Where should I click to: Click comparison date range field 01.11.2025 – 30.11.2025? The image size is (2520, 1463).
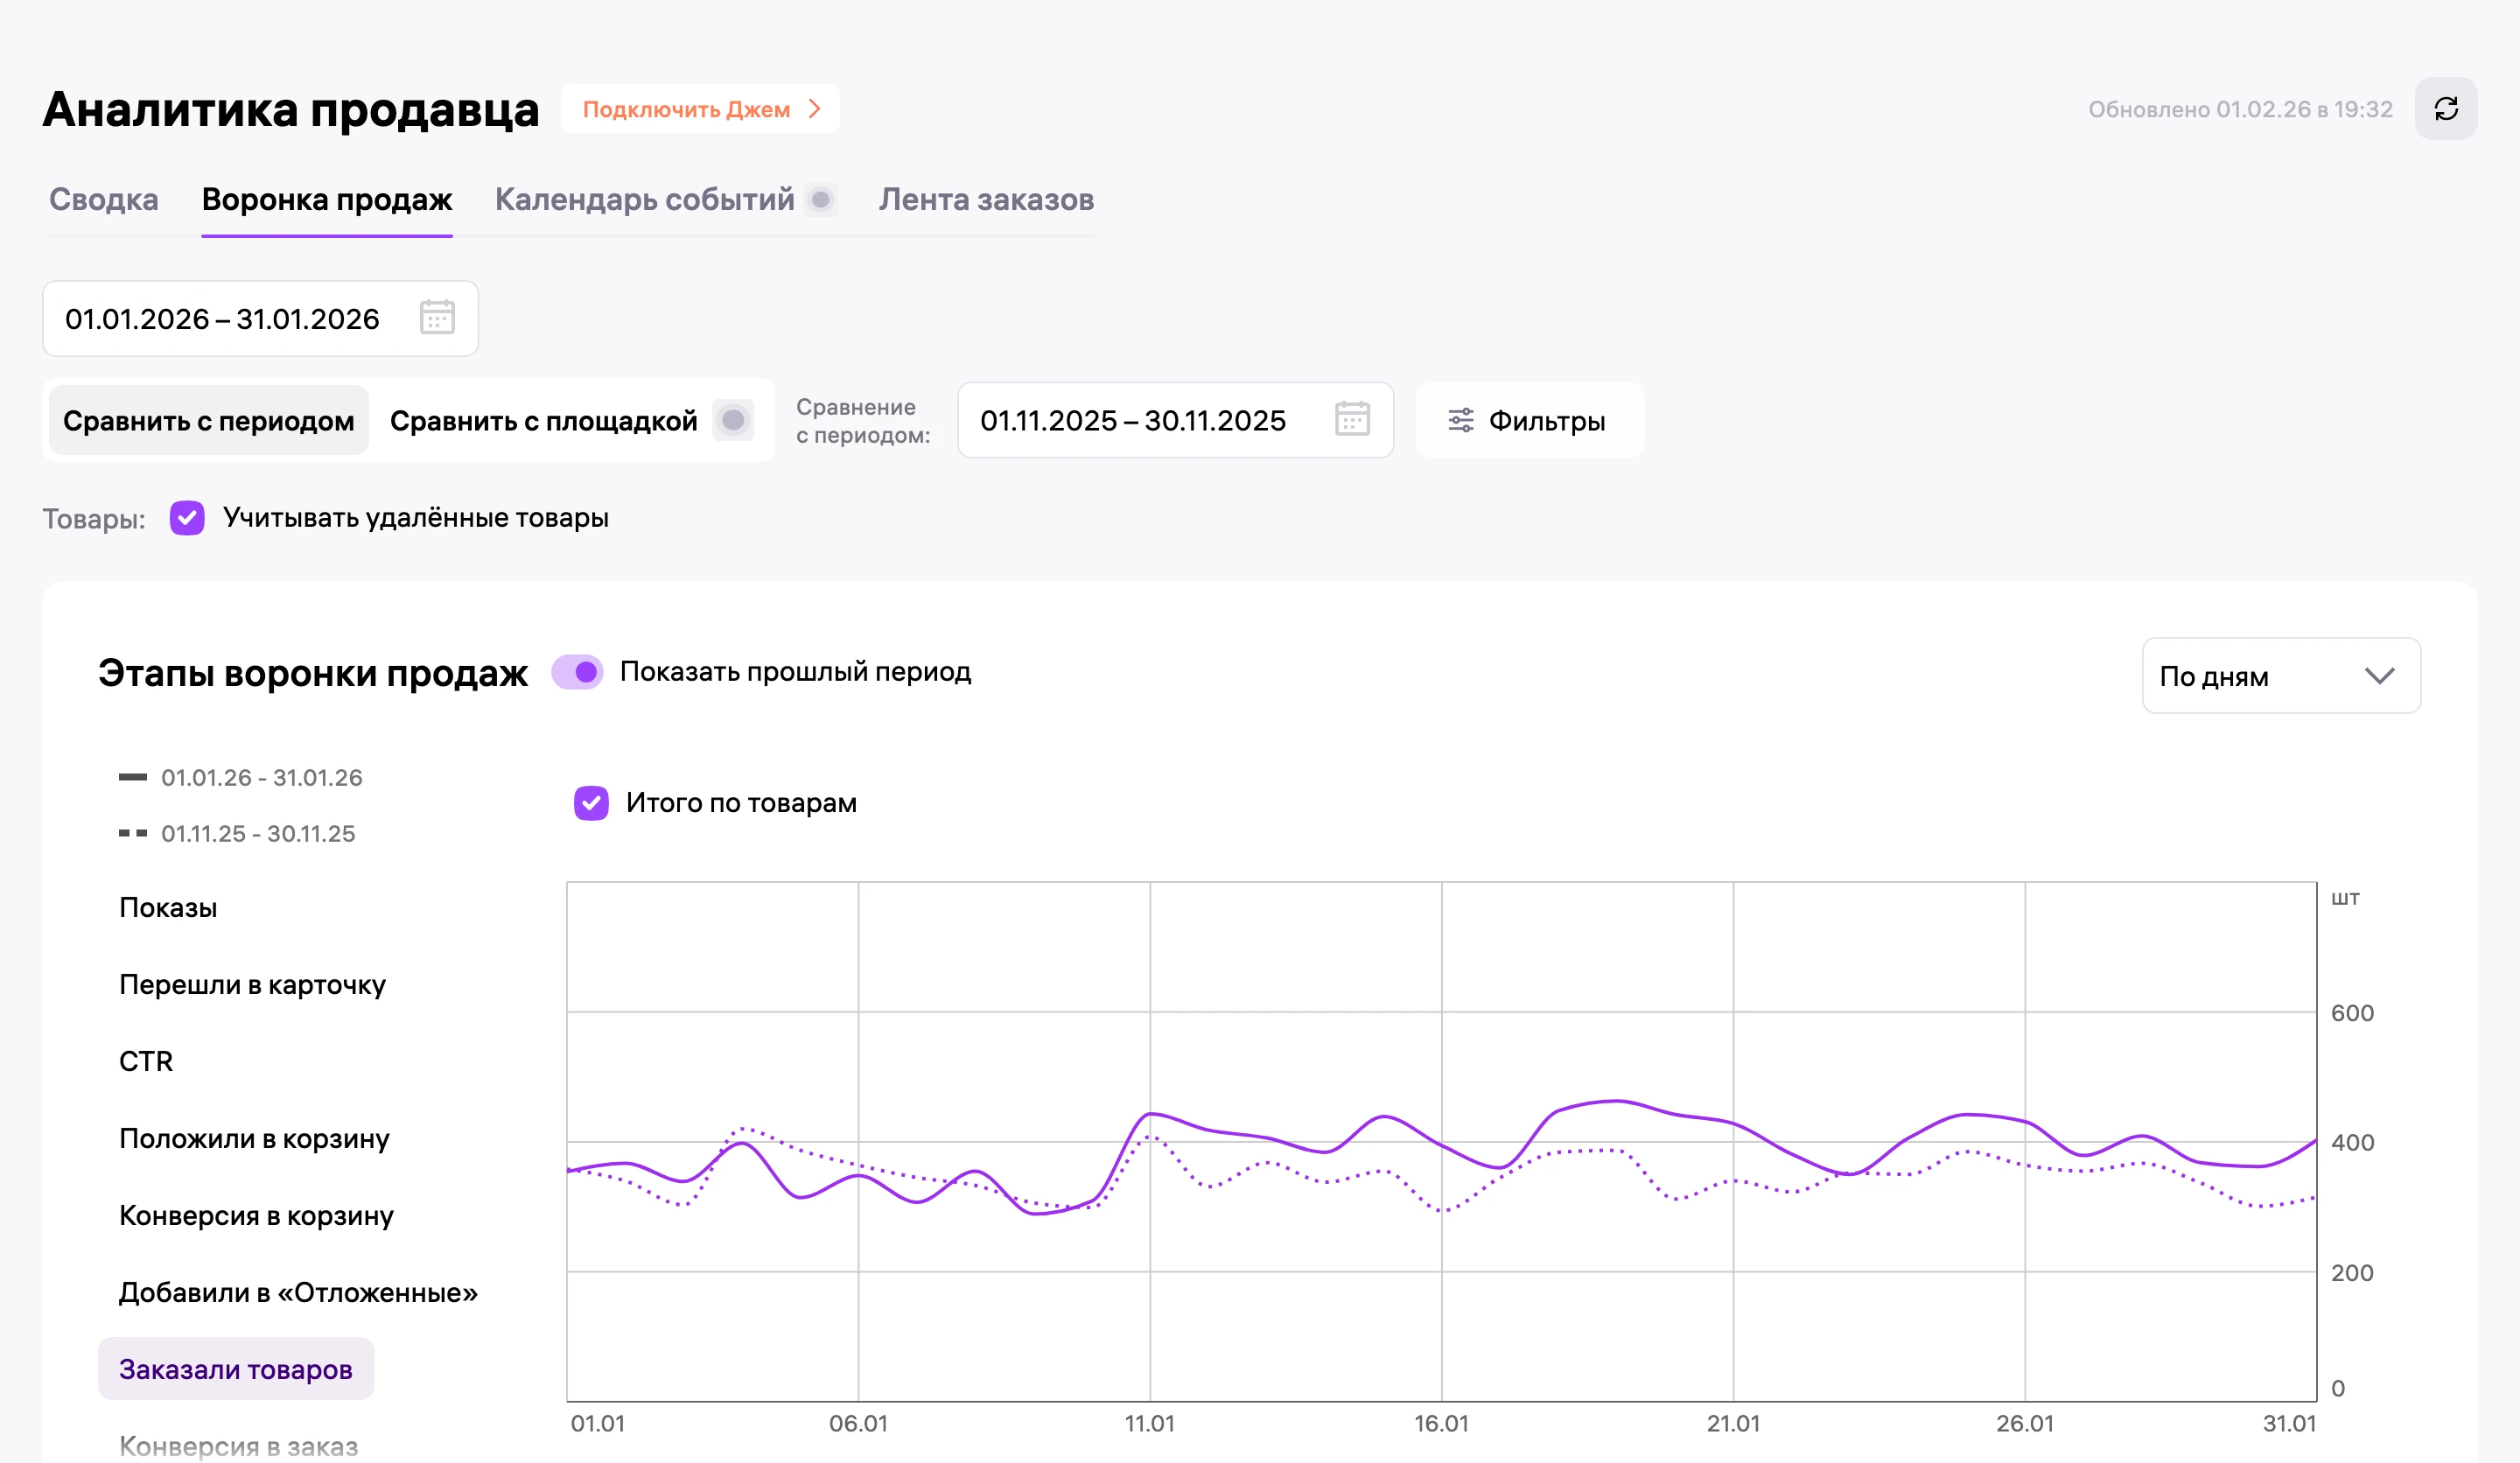coord(1175,420)
